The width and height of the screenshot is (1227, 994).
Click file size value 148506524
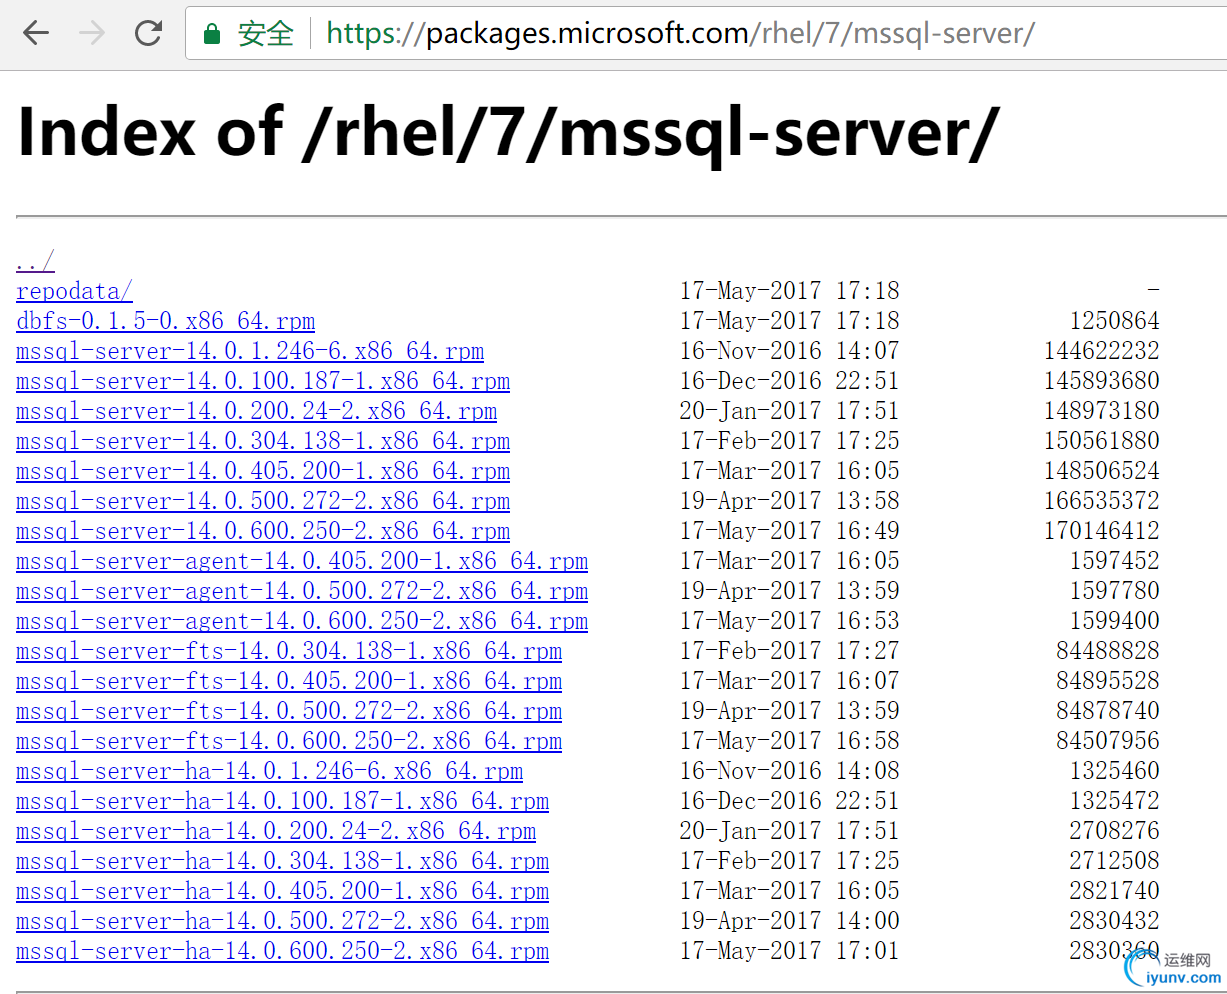(x=1101, y=471)
